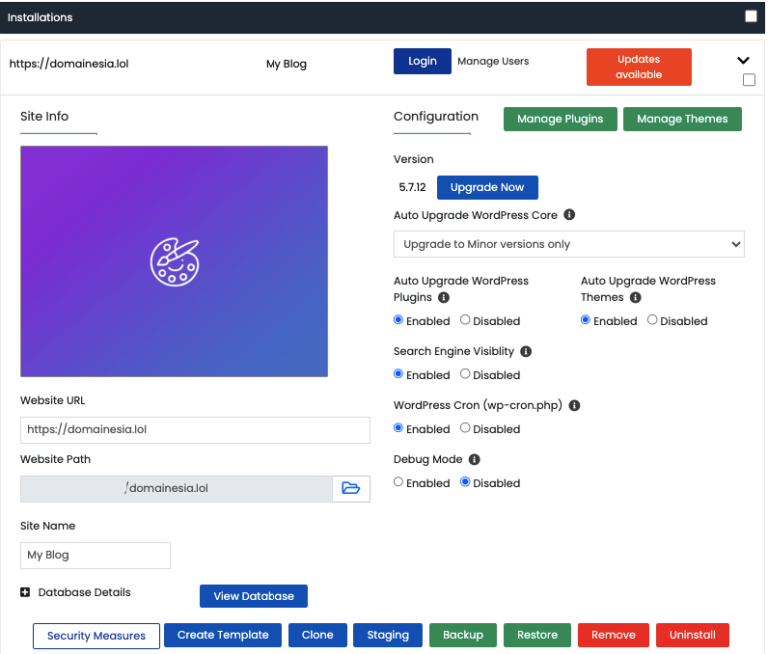Collapse the installation details chevron

pyautogui.click(x=743, y=60)
